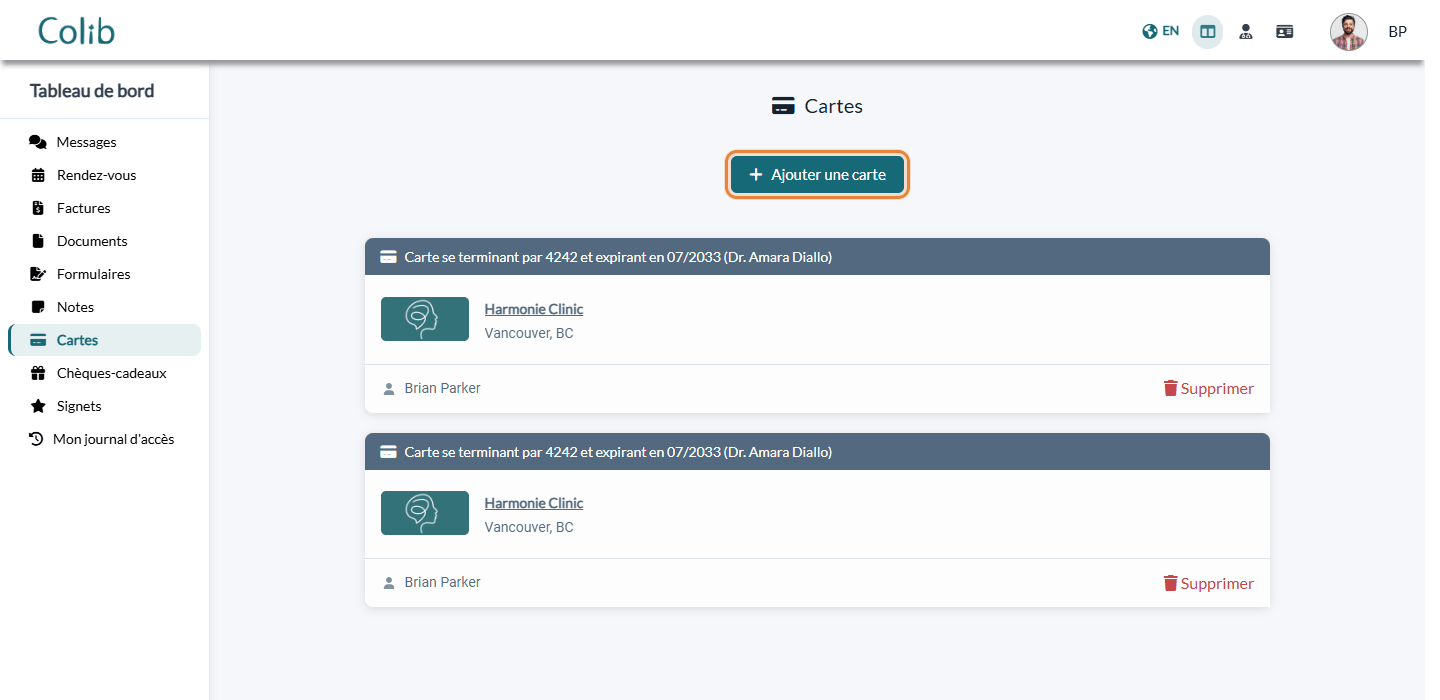The height and width of the screenshot is (700, 1440).
Task: Delete the second card with Supprimer
Action: point(1208,583)
